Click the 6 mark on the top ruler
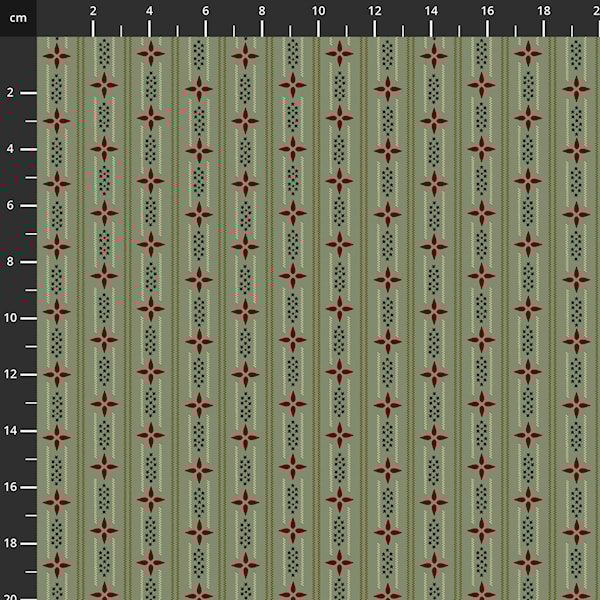600x600 pixels. click(205, 10)
